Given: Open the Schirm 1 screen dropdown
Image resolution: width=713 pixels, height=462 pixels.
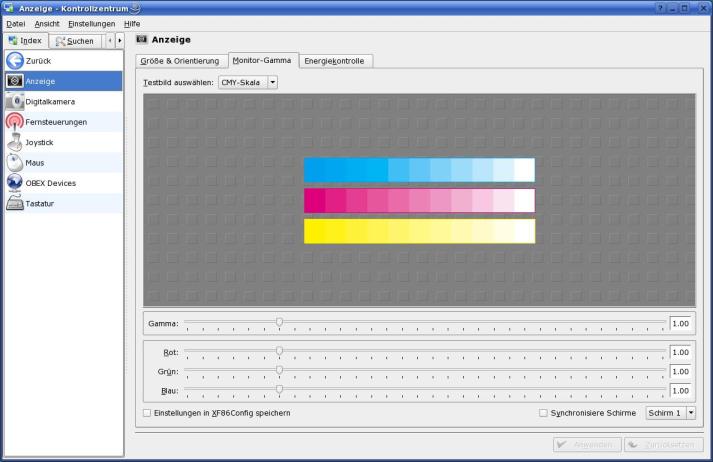Looking at the screenshot, I should 670,413.
